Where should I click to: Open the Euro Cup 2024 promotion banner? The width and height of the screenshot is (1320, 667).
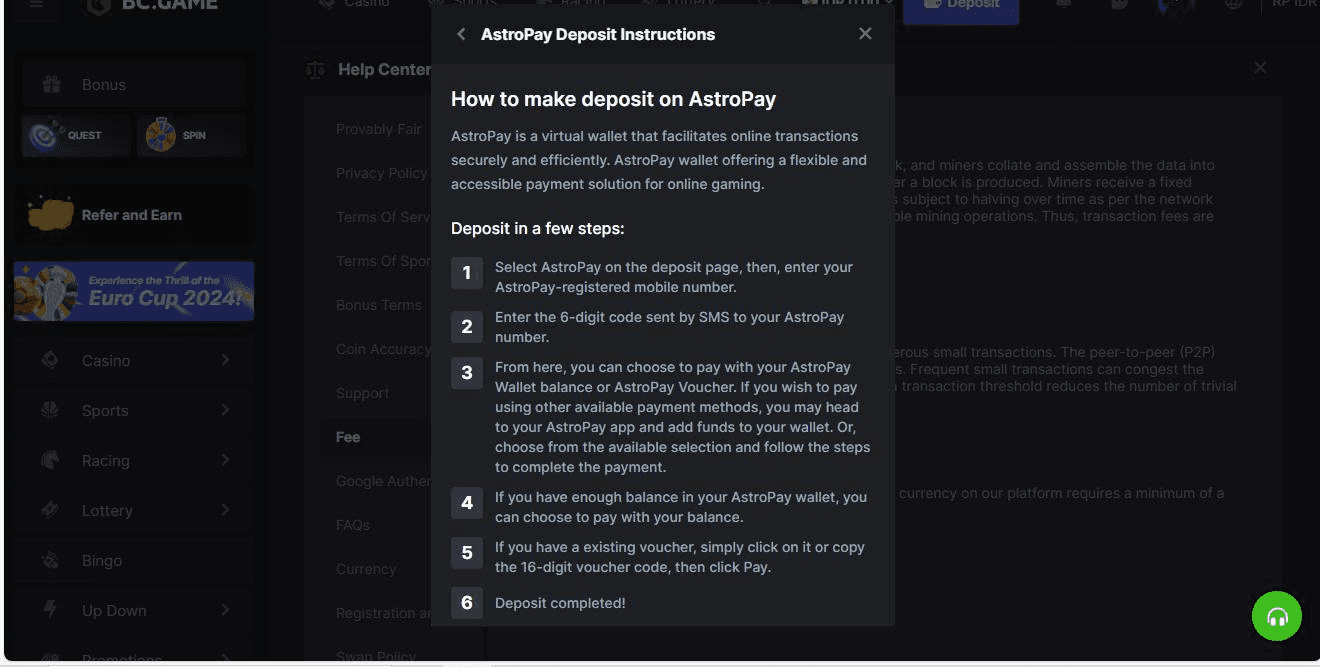[x=134, y=291]
